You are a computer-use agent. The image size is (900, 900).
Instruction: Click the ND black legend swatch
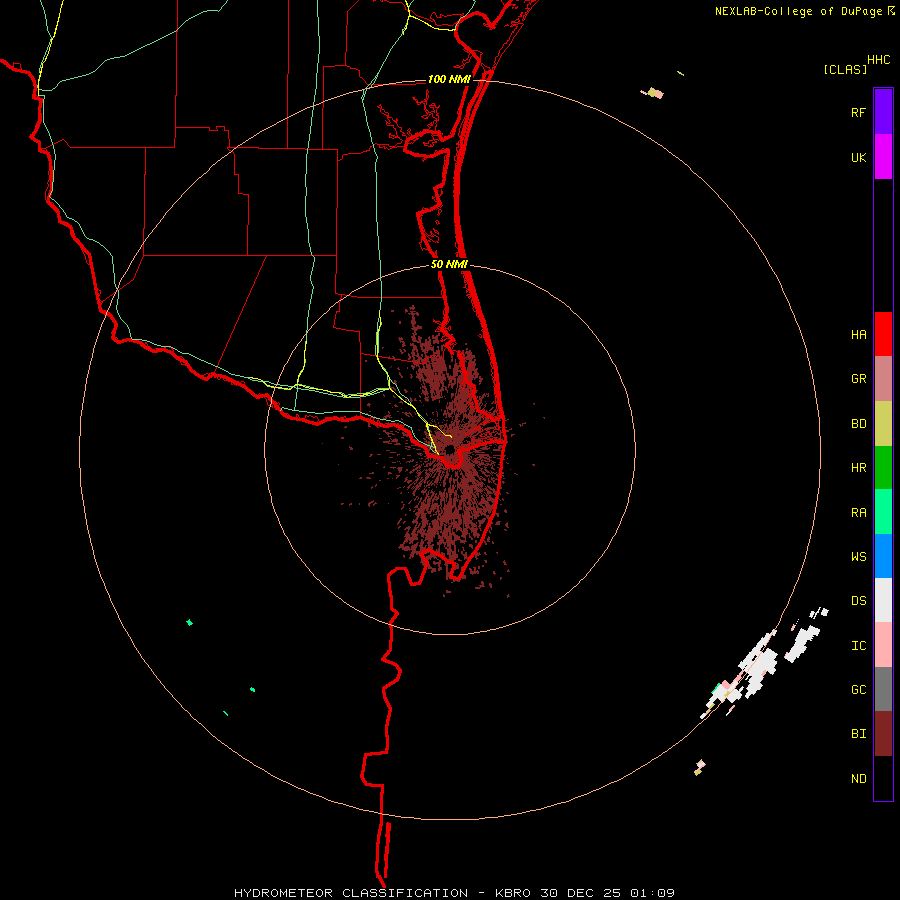point(883,778)
